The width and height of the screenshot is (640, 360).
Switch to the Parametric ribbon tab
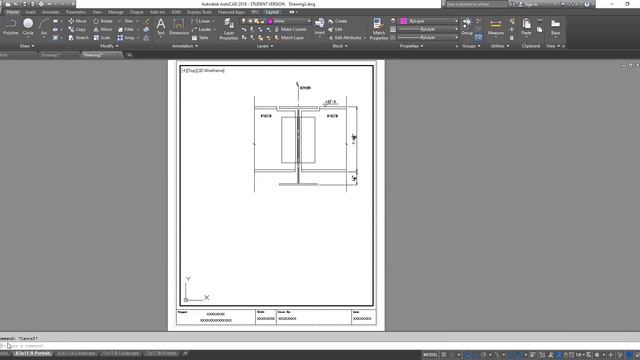point(76,12)
